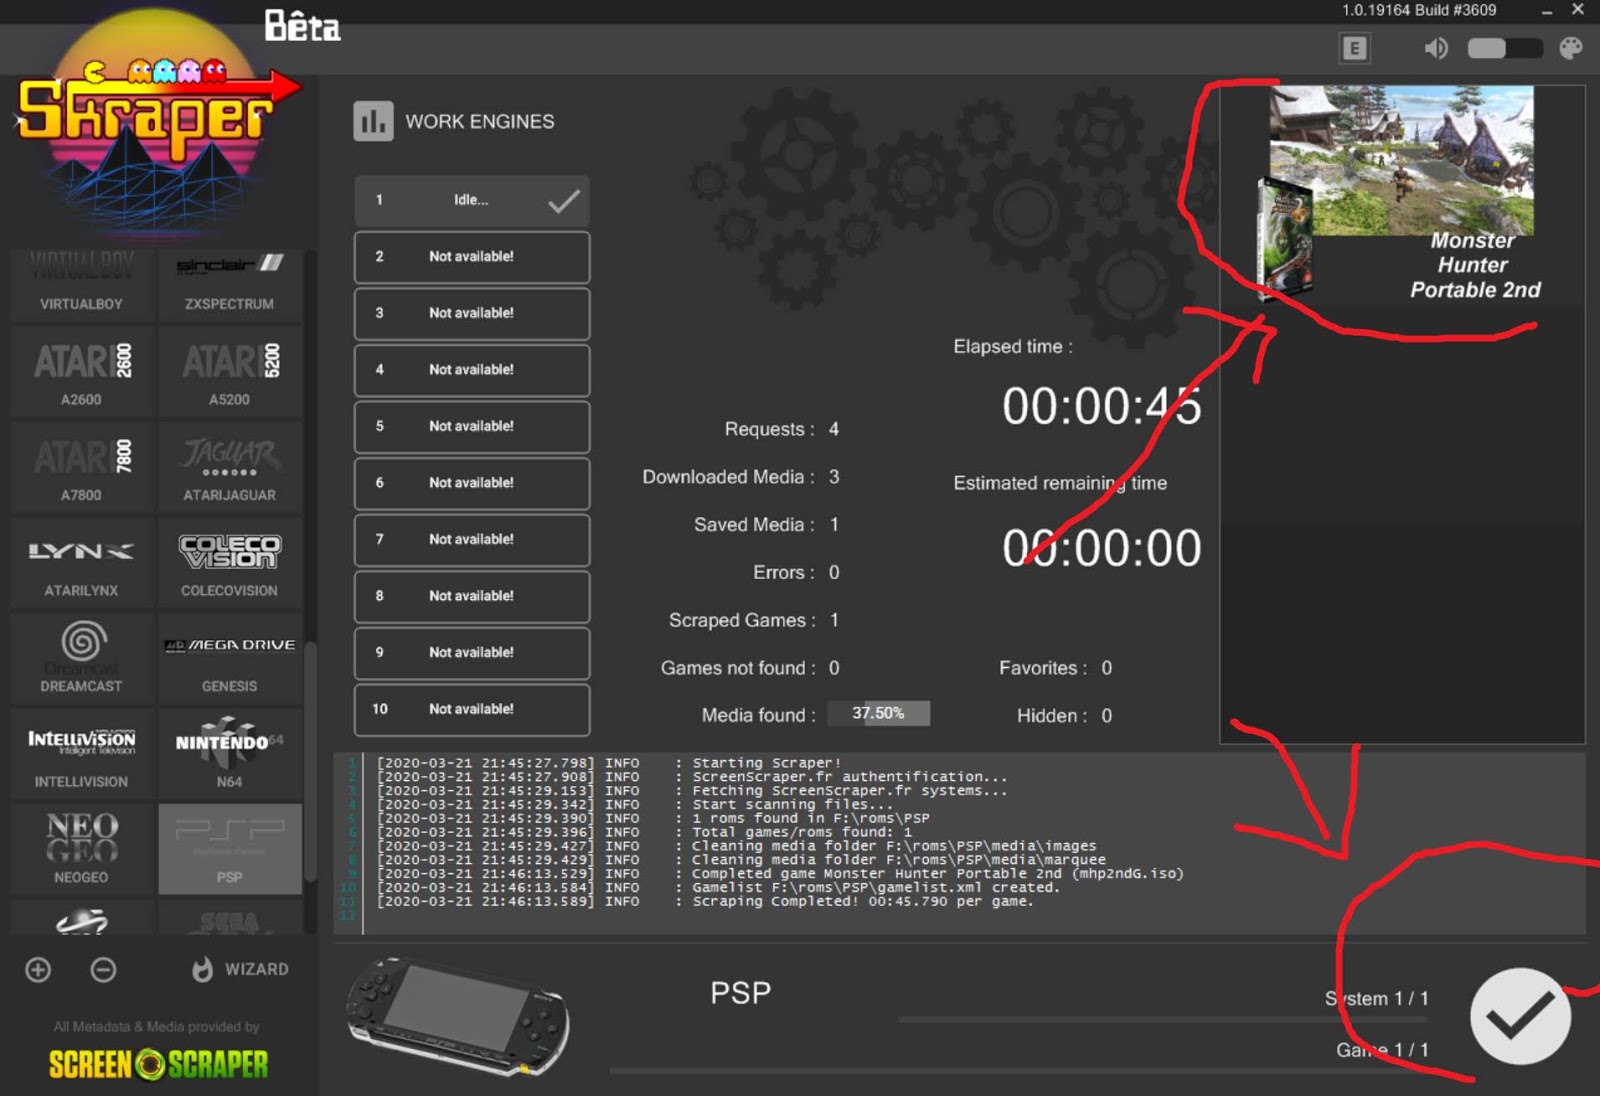
Task: Open the color theme palette
Action: point(1571,48)
